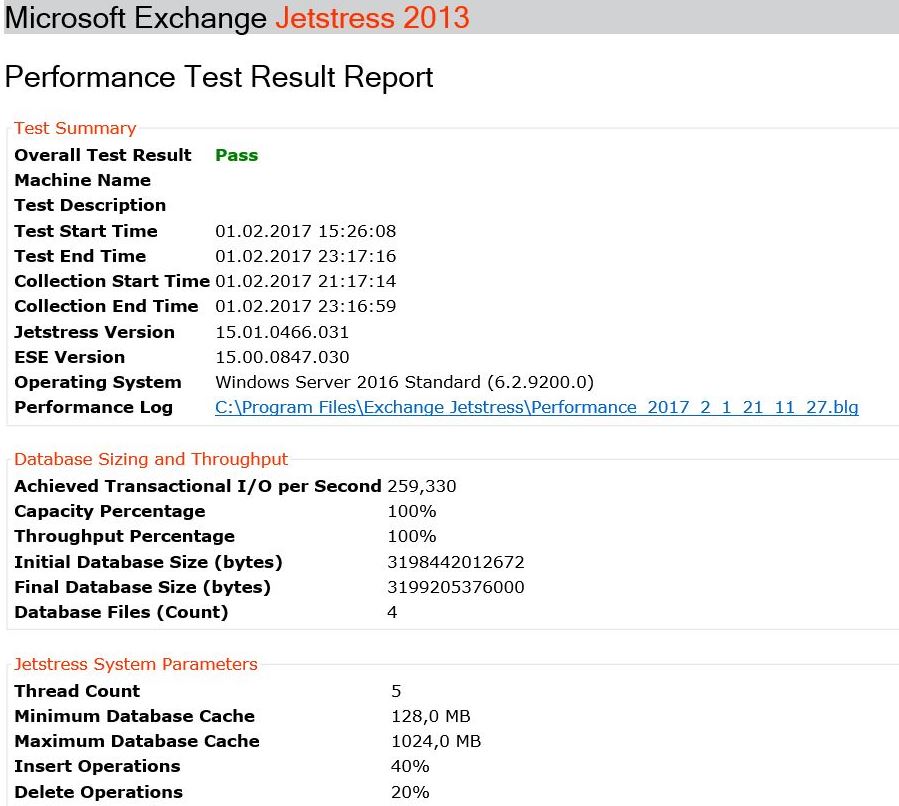899x806 pixels.
Task: Click the Performance Test Result Report heading
Action: tap(219, 77)
